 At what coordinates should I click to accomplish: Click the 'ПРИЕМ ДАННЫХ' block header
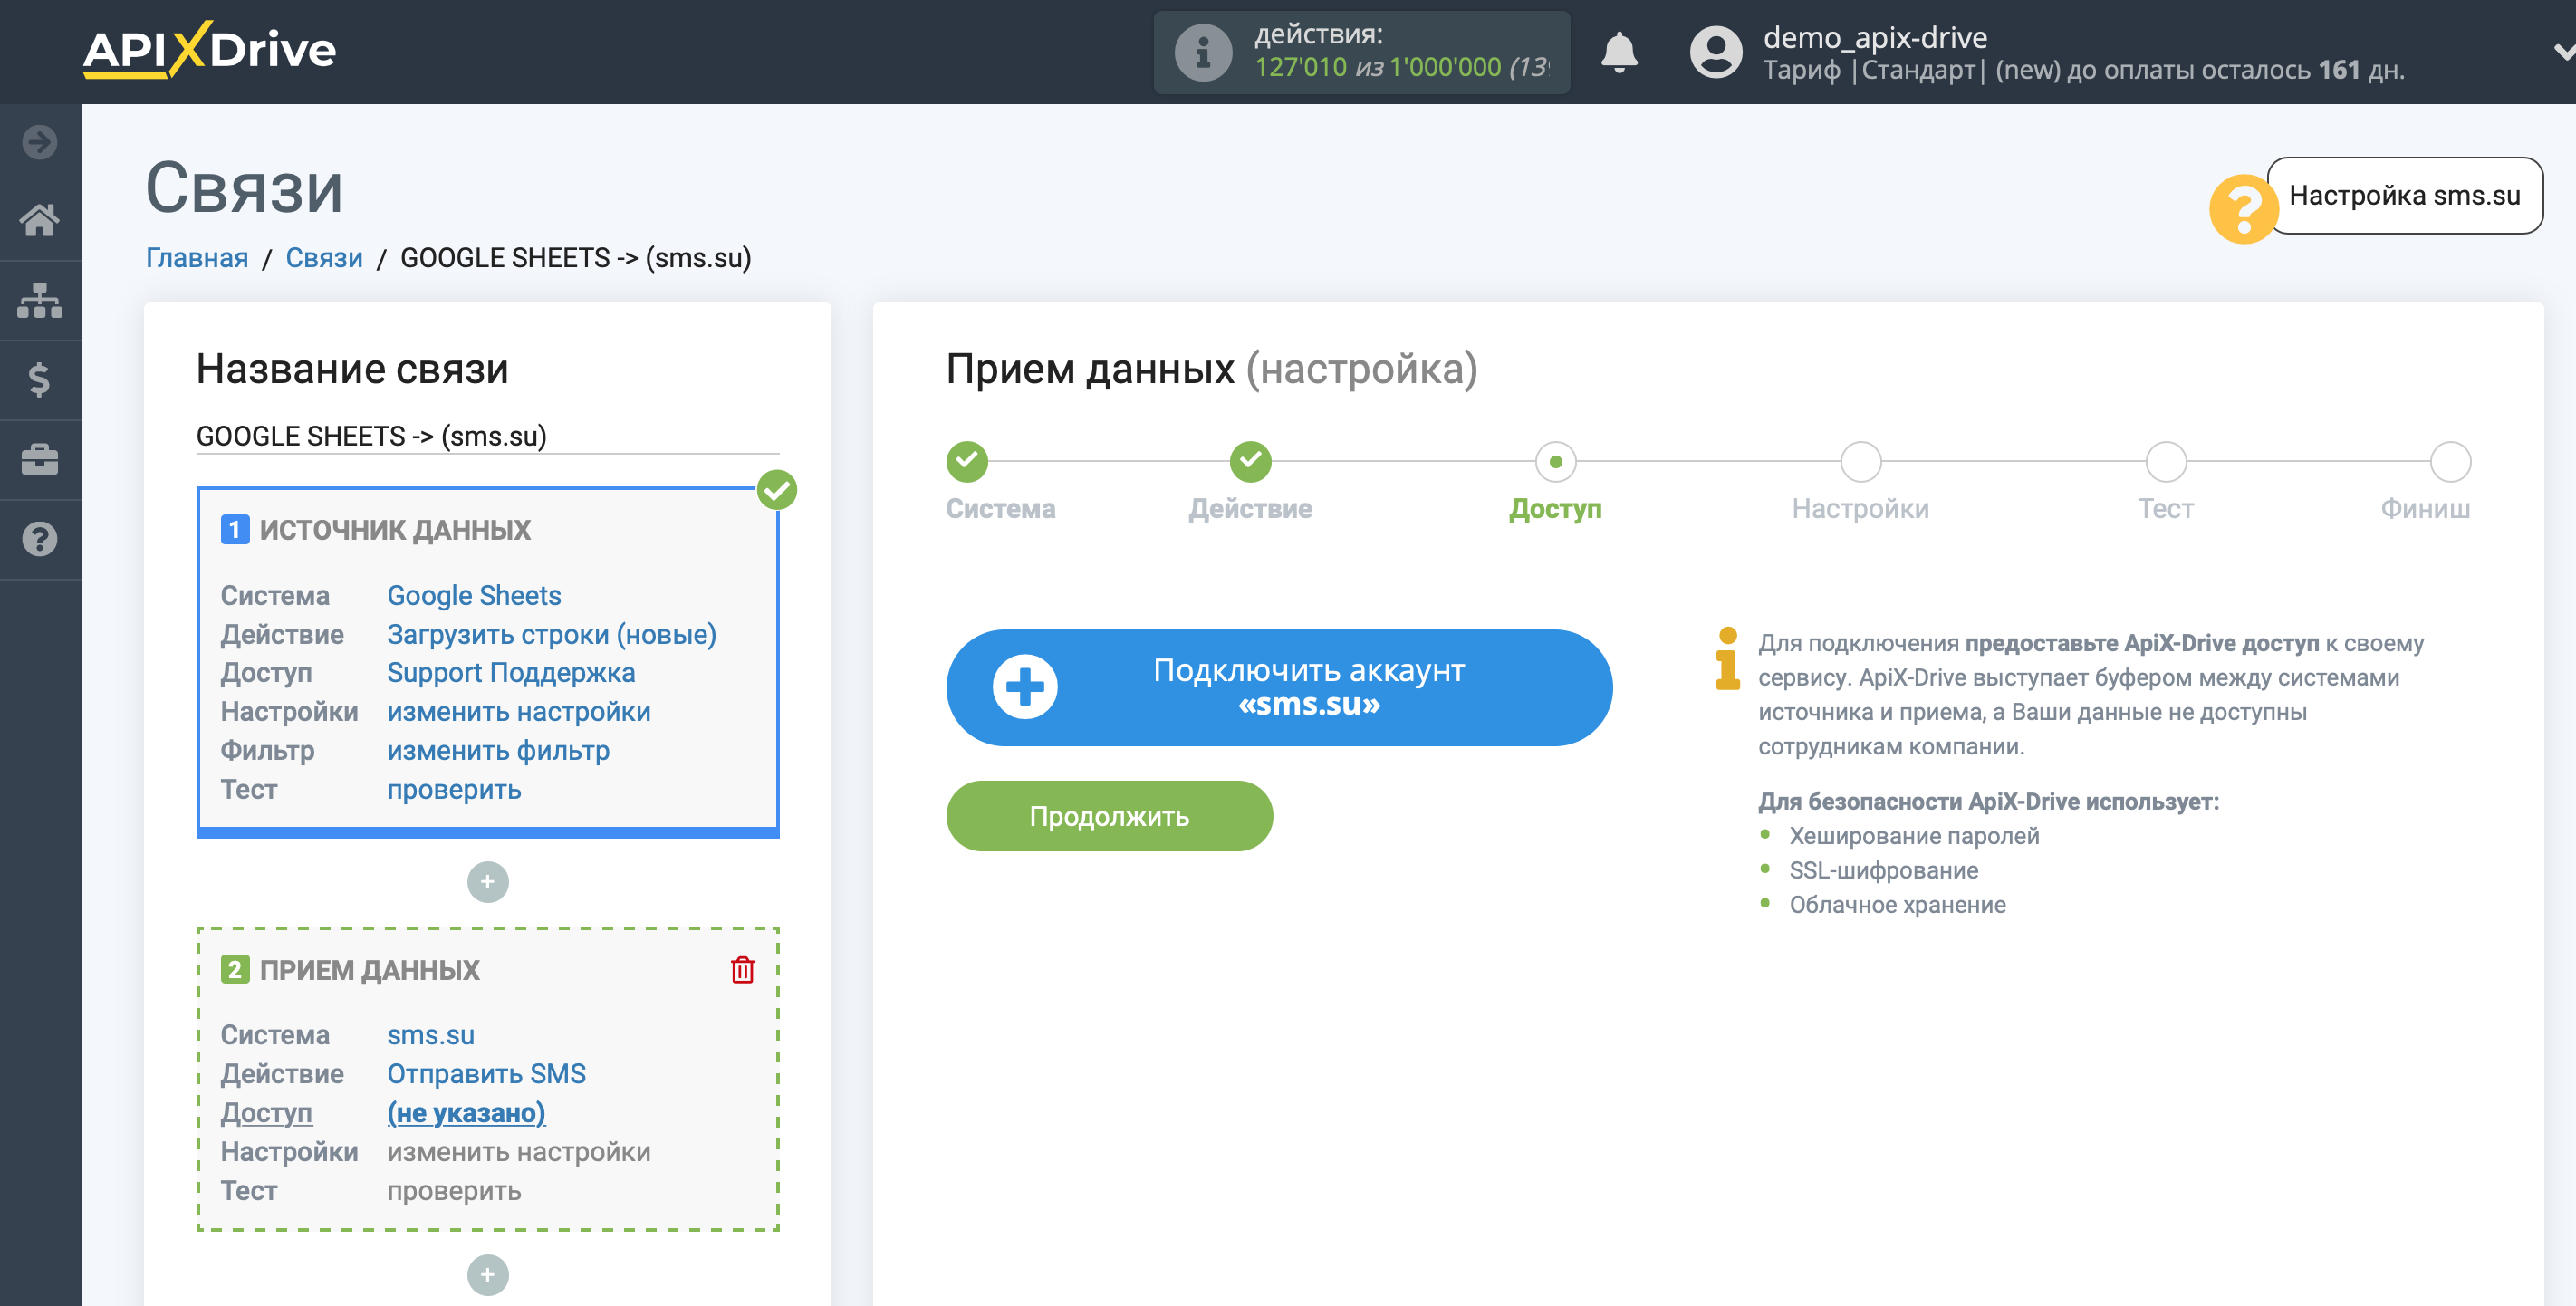tap(369, 970)
